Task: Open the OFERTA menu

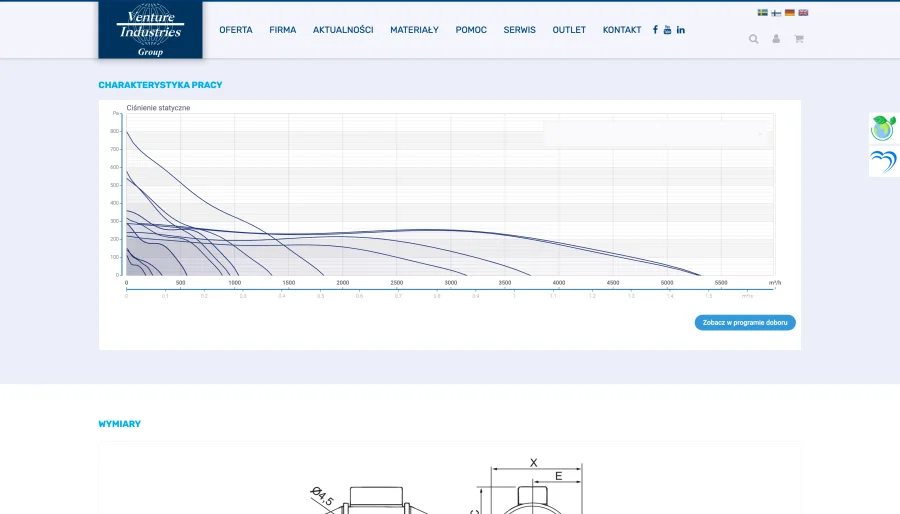Action: click(x=236, y=30)
